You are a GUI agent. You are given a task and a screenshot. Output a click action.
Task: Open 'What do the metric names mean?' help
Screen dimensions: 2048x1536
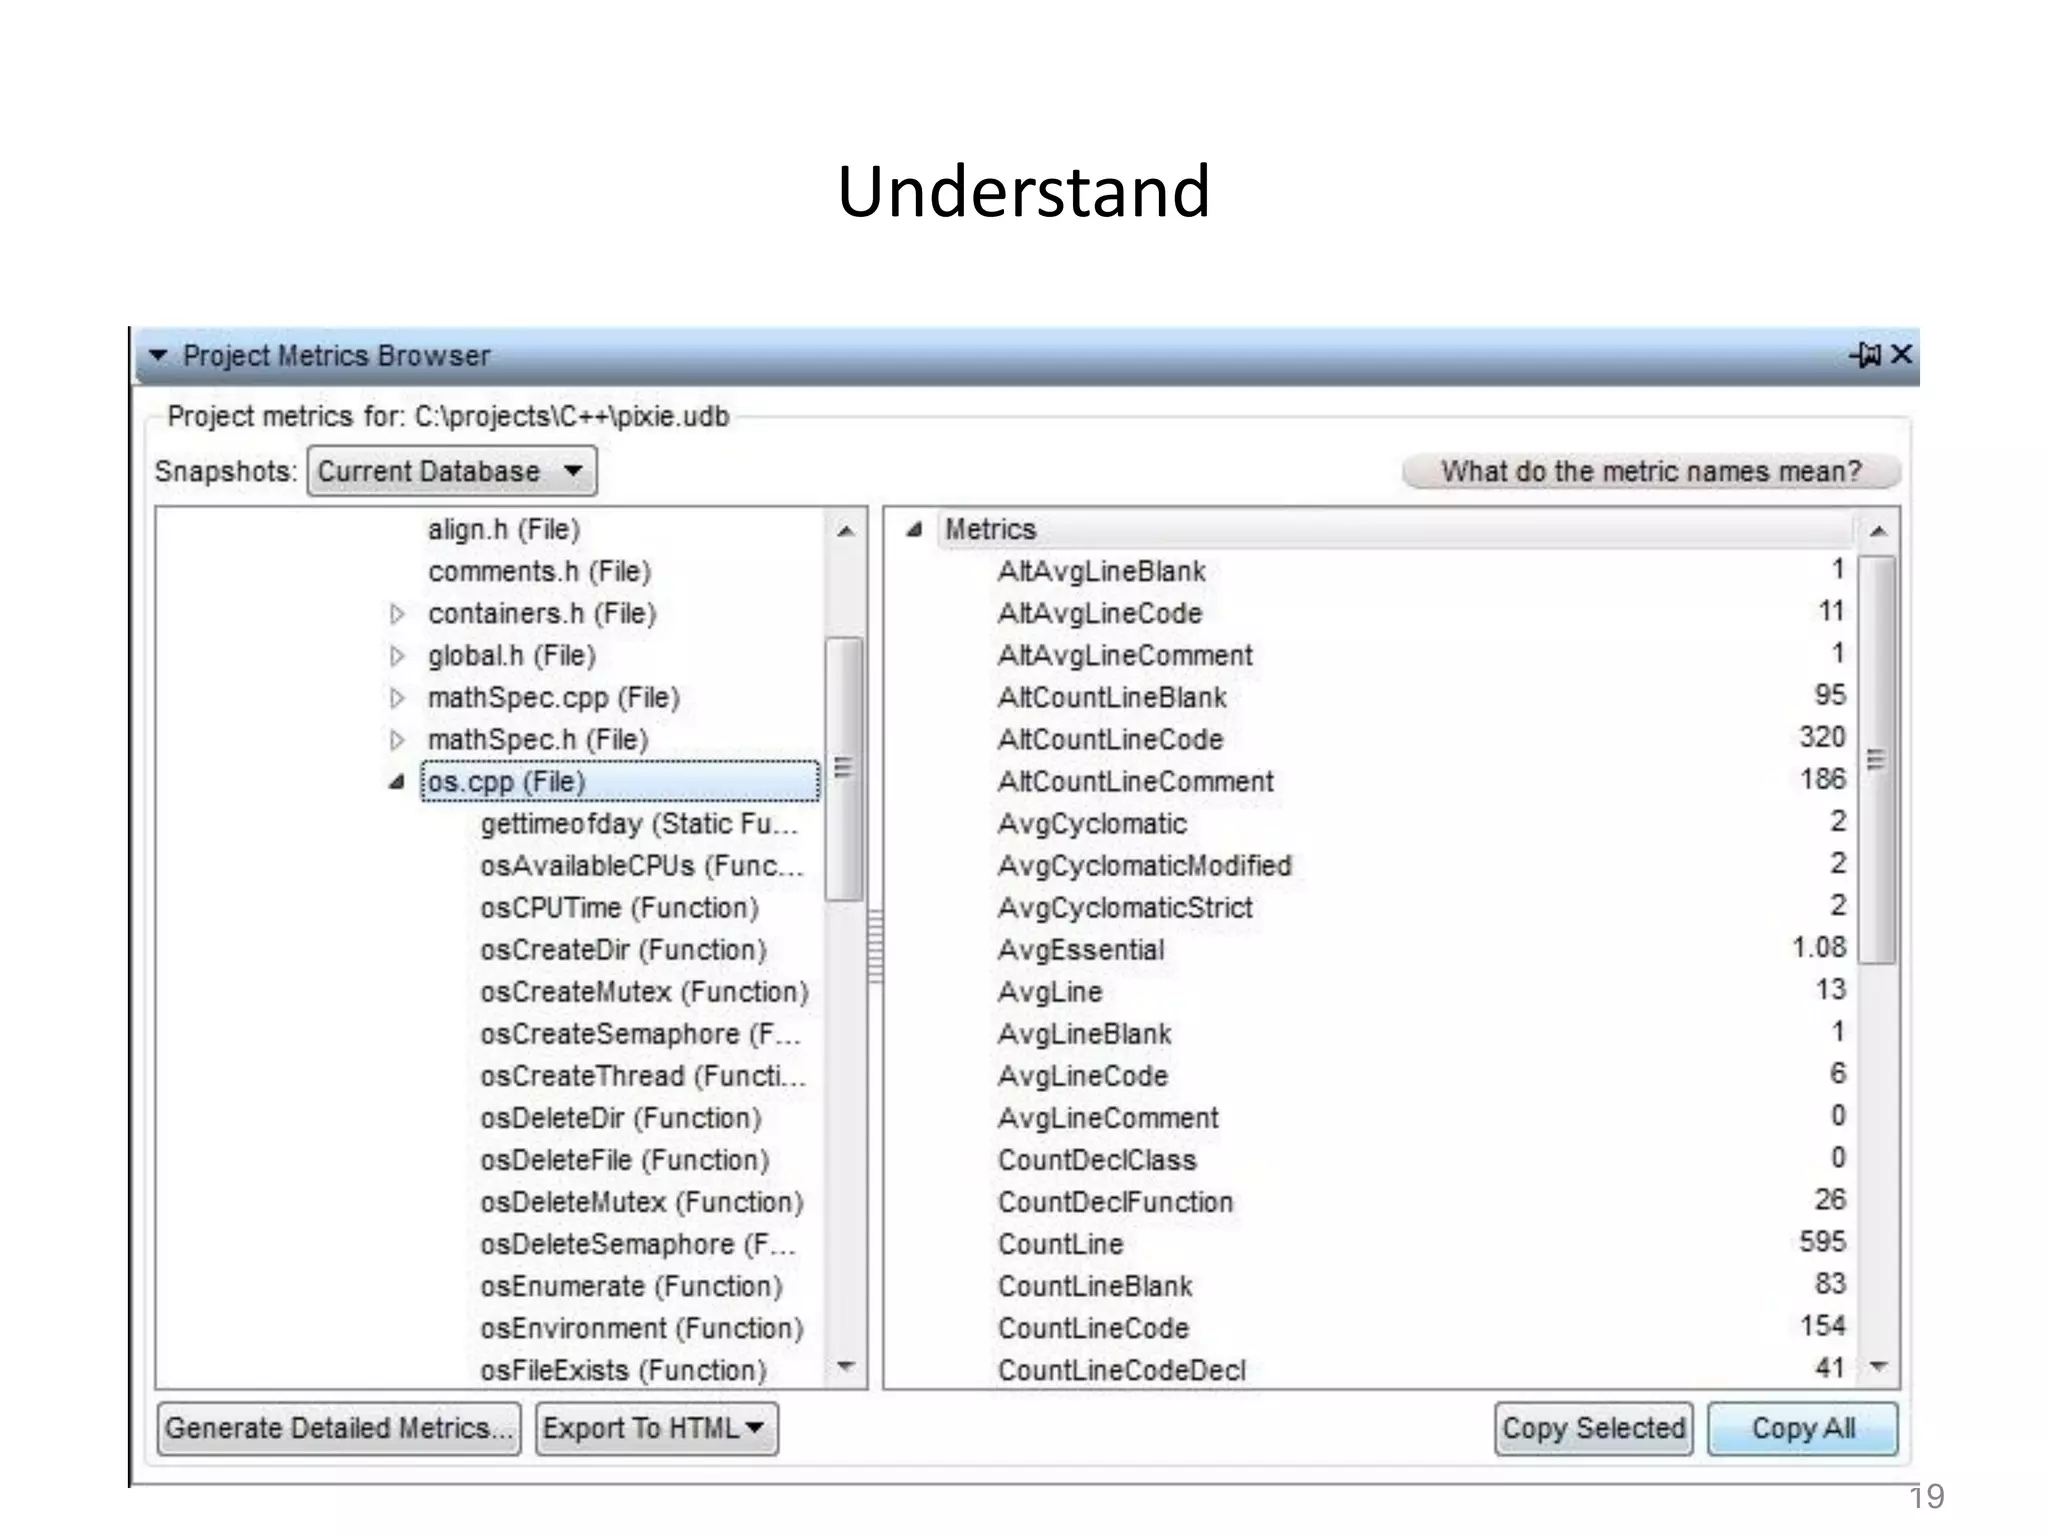pos(1650,472)
